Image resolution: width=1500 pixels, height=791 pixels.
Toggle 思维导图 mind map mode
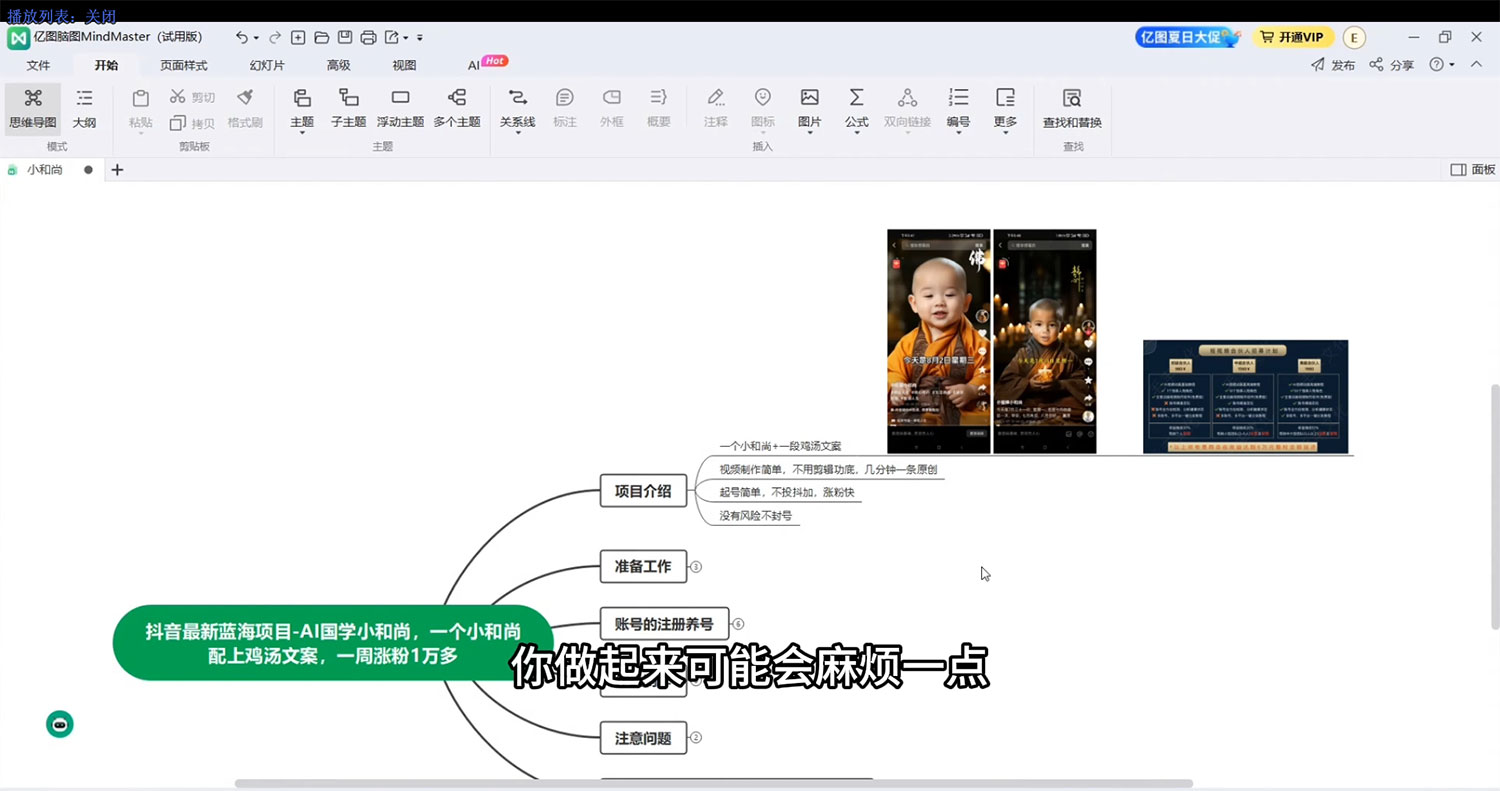click(x=32, y=108)
